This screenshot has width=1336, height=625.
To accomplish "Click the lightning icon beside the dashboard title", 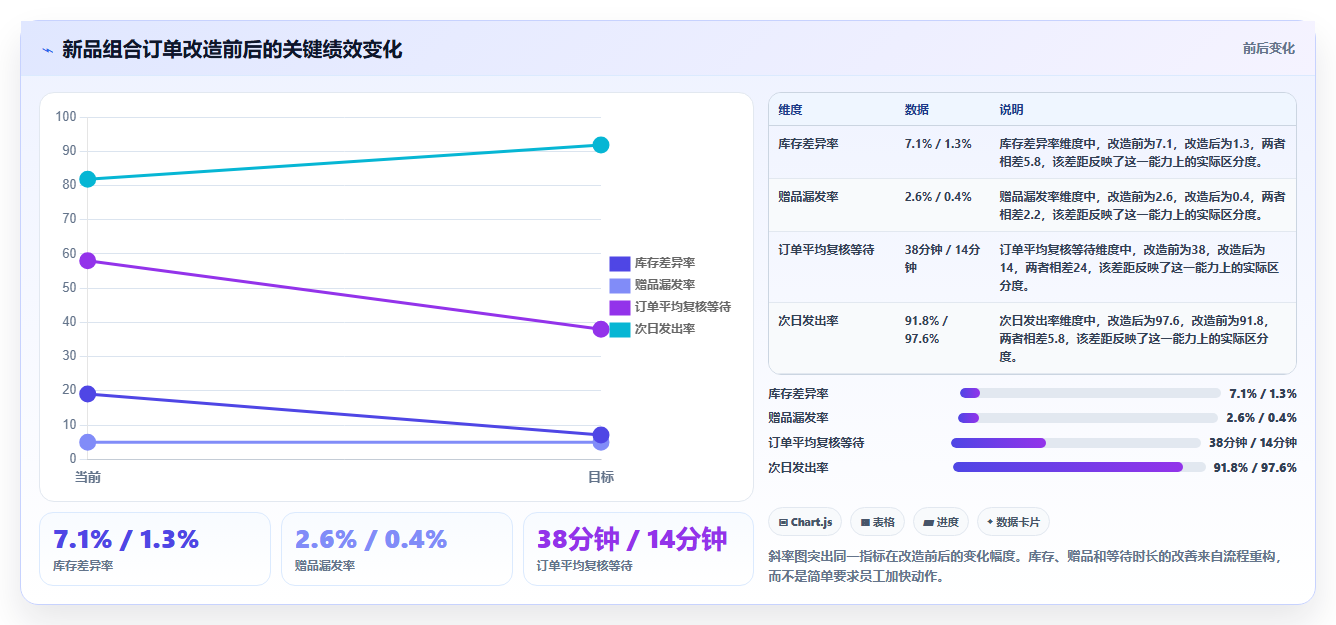I will point(47,50).
